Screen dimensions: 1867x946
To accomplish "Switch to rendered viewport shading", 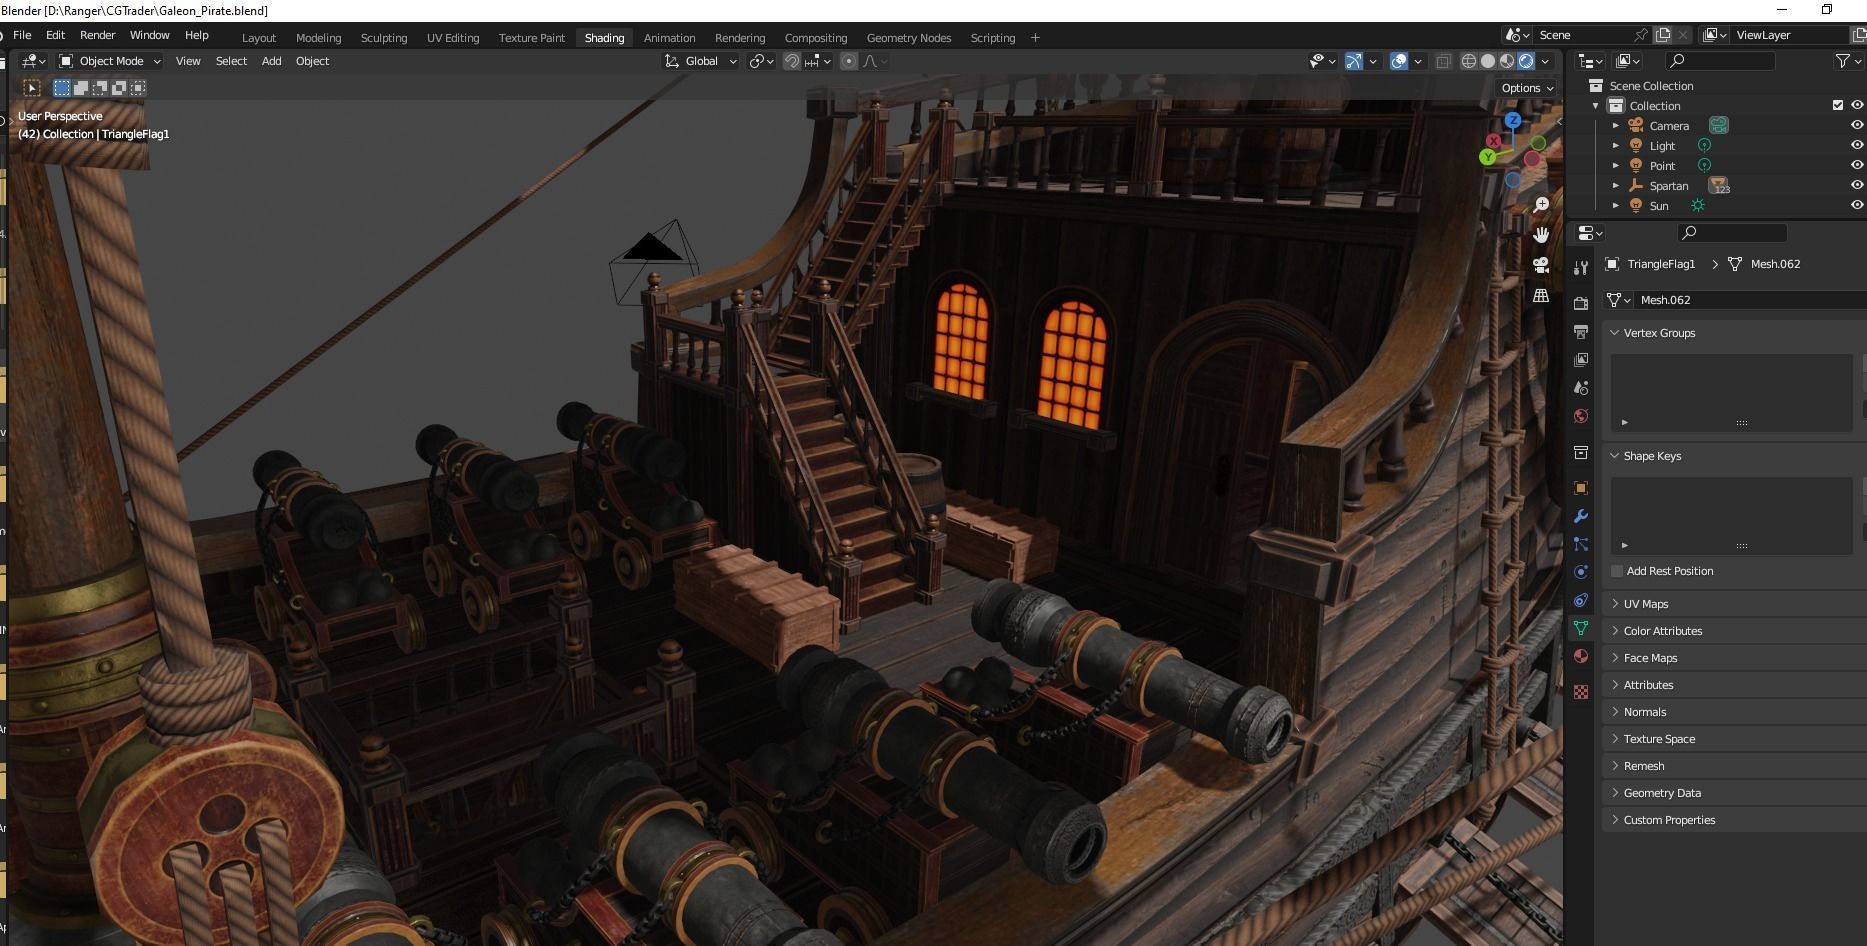I will pos(1526,61).
